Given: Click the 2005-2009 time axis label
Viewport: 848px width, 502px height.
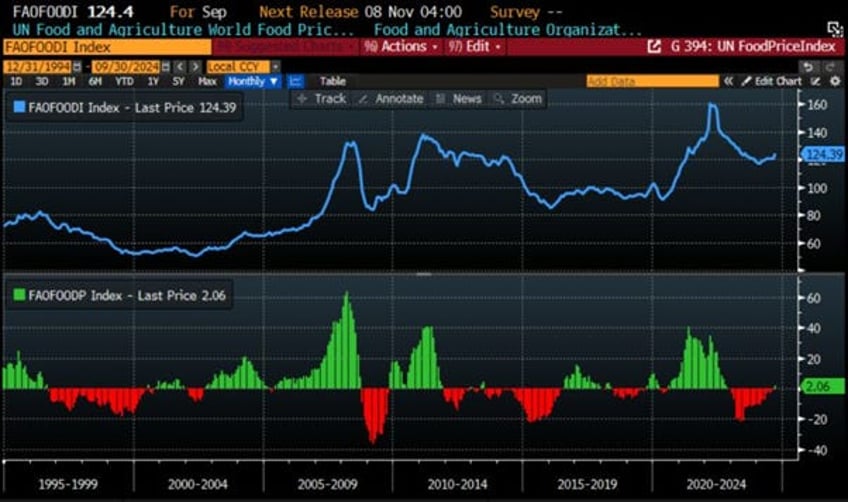Looking at the screenshot, I should pos(327,484).
